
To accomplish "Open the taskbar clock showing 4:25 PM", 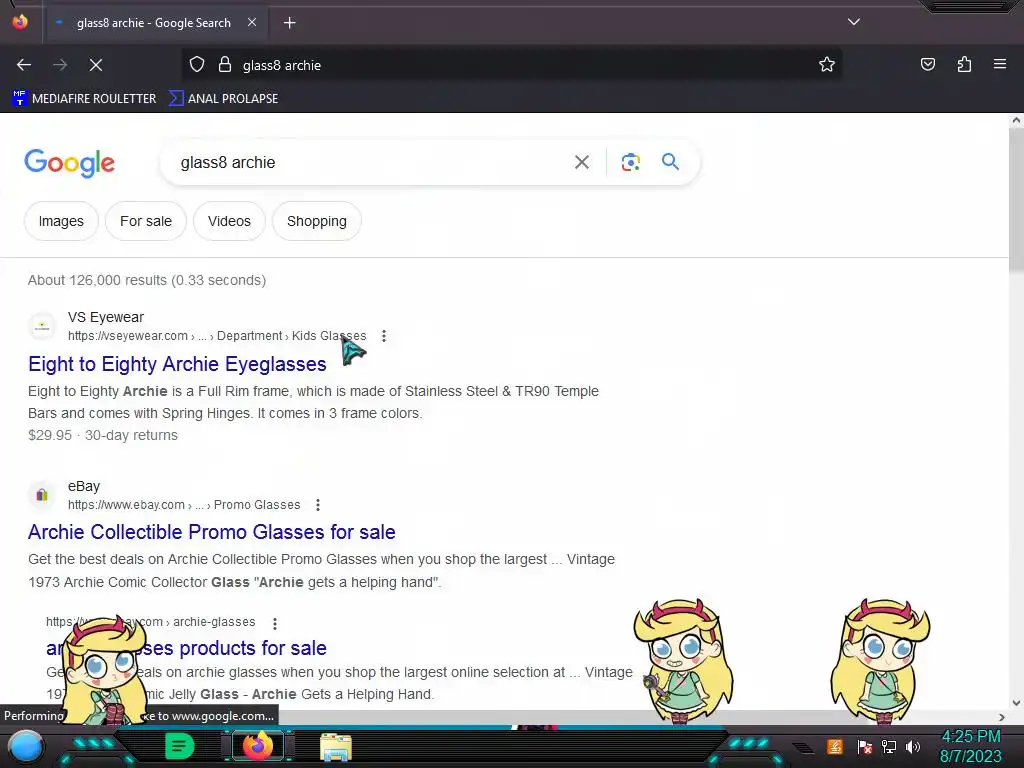I will point(970,746).
